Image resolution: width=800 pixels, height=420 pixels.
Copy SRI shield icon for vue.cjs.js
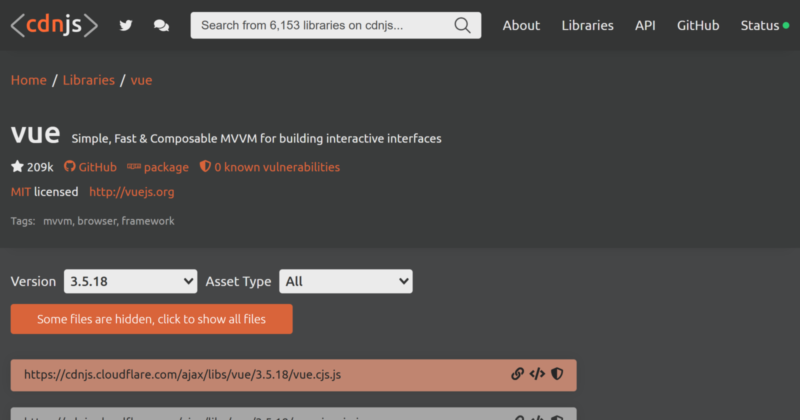557,374
